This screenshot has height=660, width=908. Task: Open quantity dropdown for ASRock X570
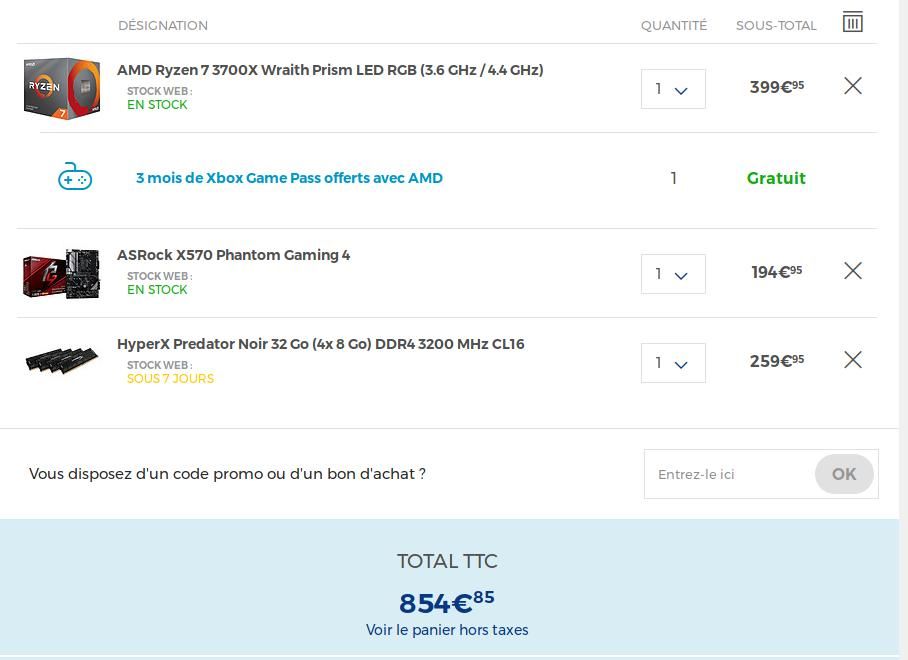pos(673,274)
